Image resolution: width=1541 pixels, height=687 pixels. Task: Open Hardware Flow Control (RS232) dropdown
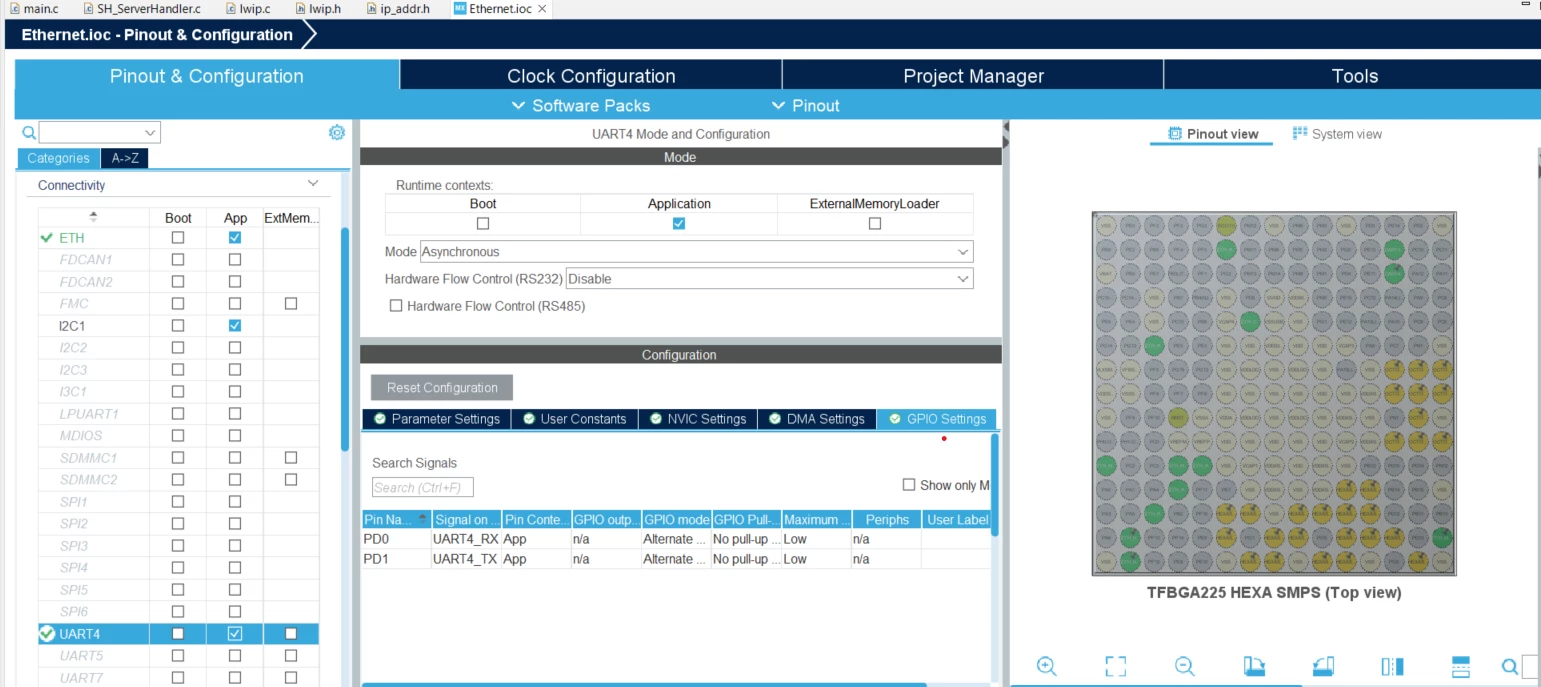(x=769, y=279)
